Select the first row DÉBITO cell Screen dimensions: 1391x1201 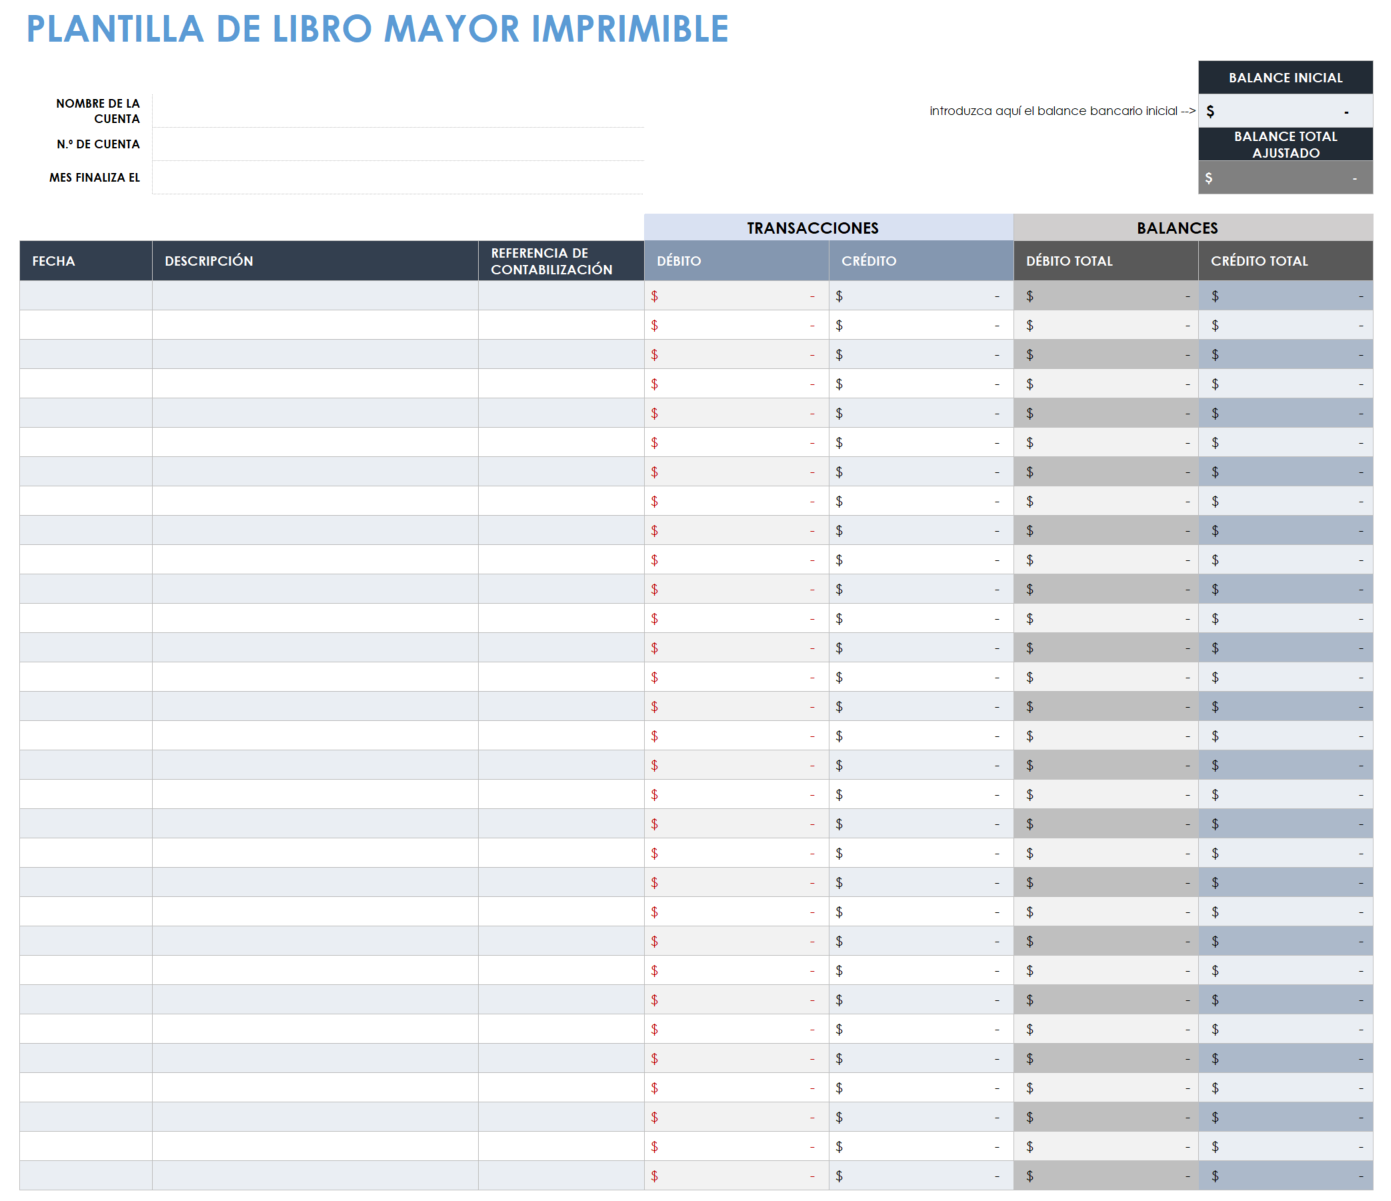coord(736,296)
